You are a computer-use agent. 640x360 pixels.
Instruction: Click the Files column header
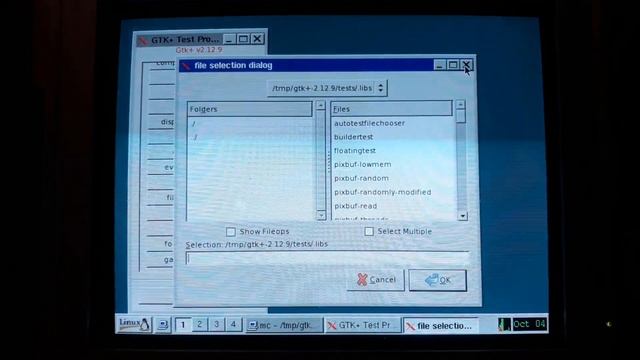391,109
